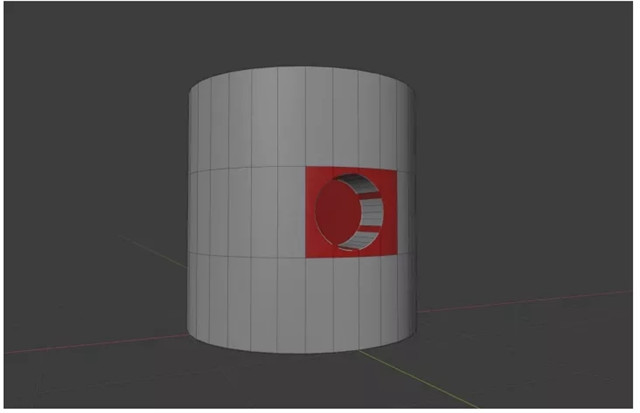This screenshot has width=640, height=413.
Task: Click the cylinder's top rim edge
Action: pos(300,68)
